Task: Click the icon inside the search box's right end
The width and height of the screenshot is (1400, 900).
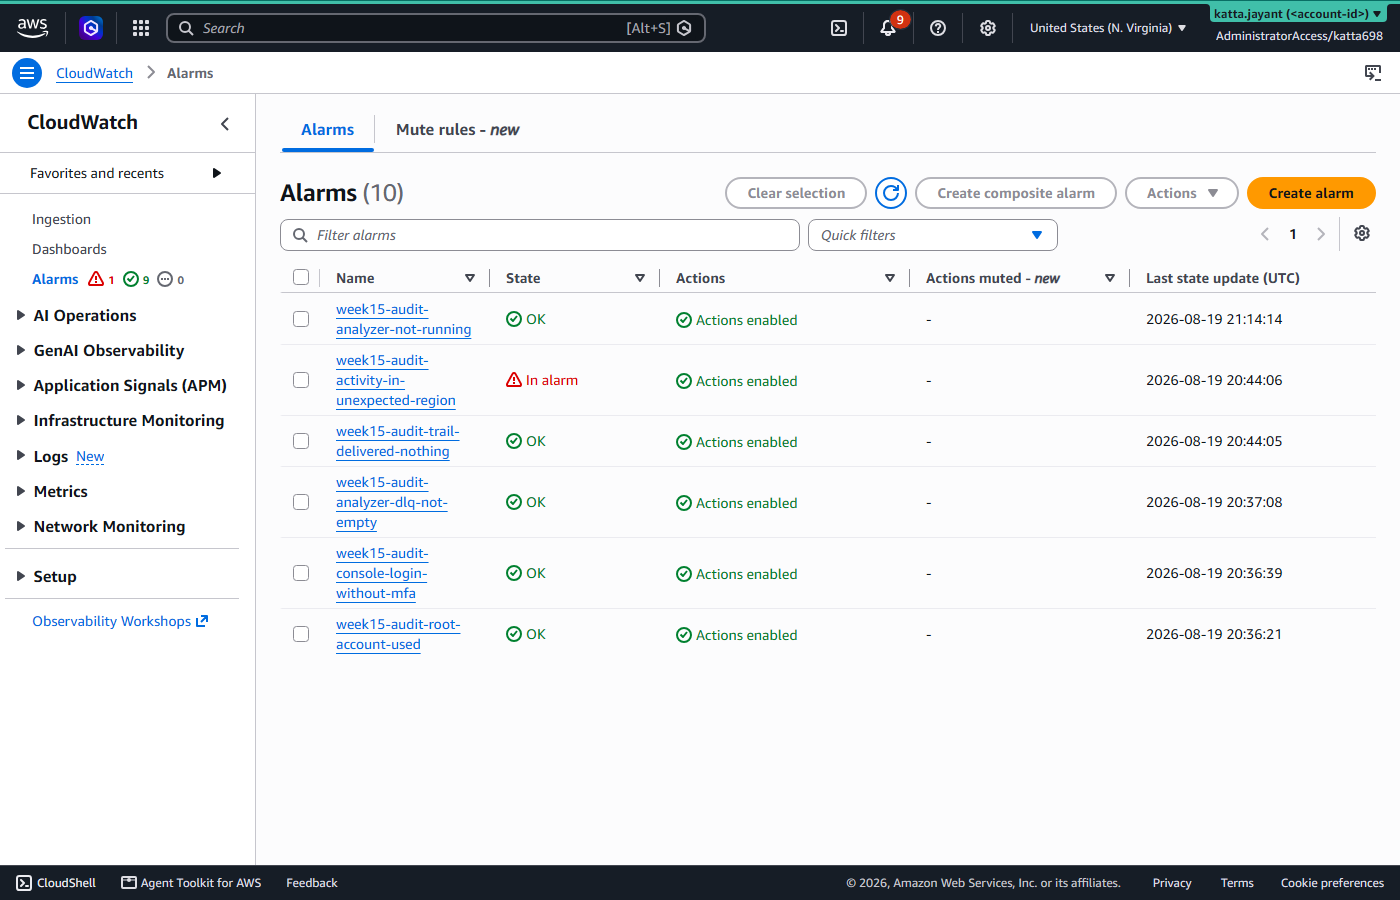Action: (684, 28)
